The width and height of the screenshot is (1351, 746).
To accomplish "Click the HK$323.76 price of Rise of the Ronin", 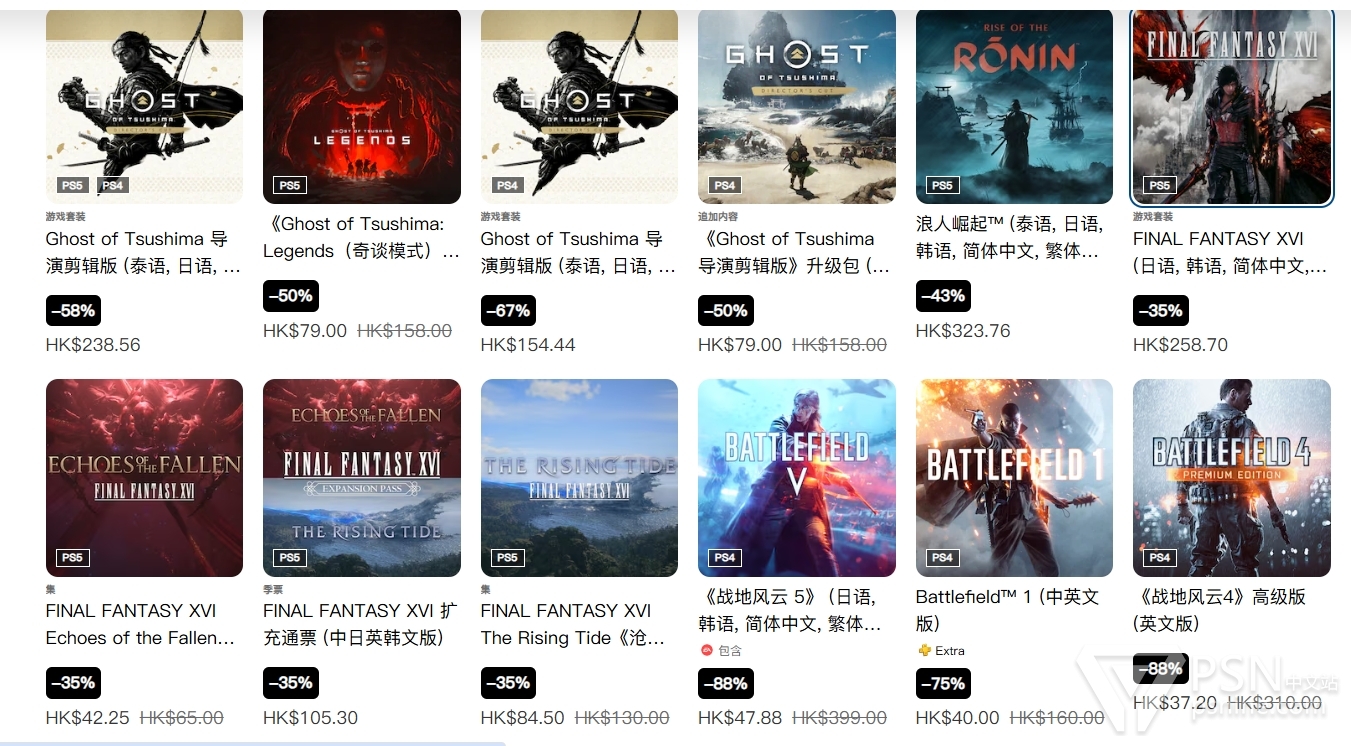I will 963,331.
